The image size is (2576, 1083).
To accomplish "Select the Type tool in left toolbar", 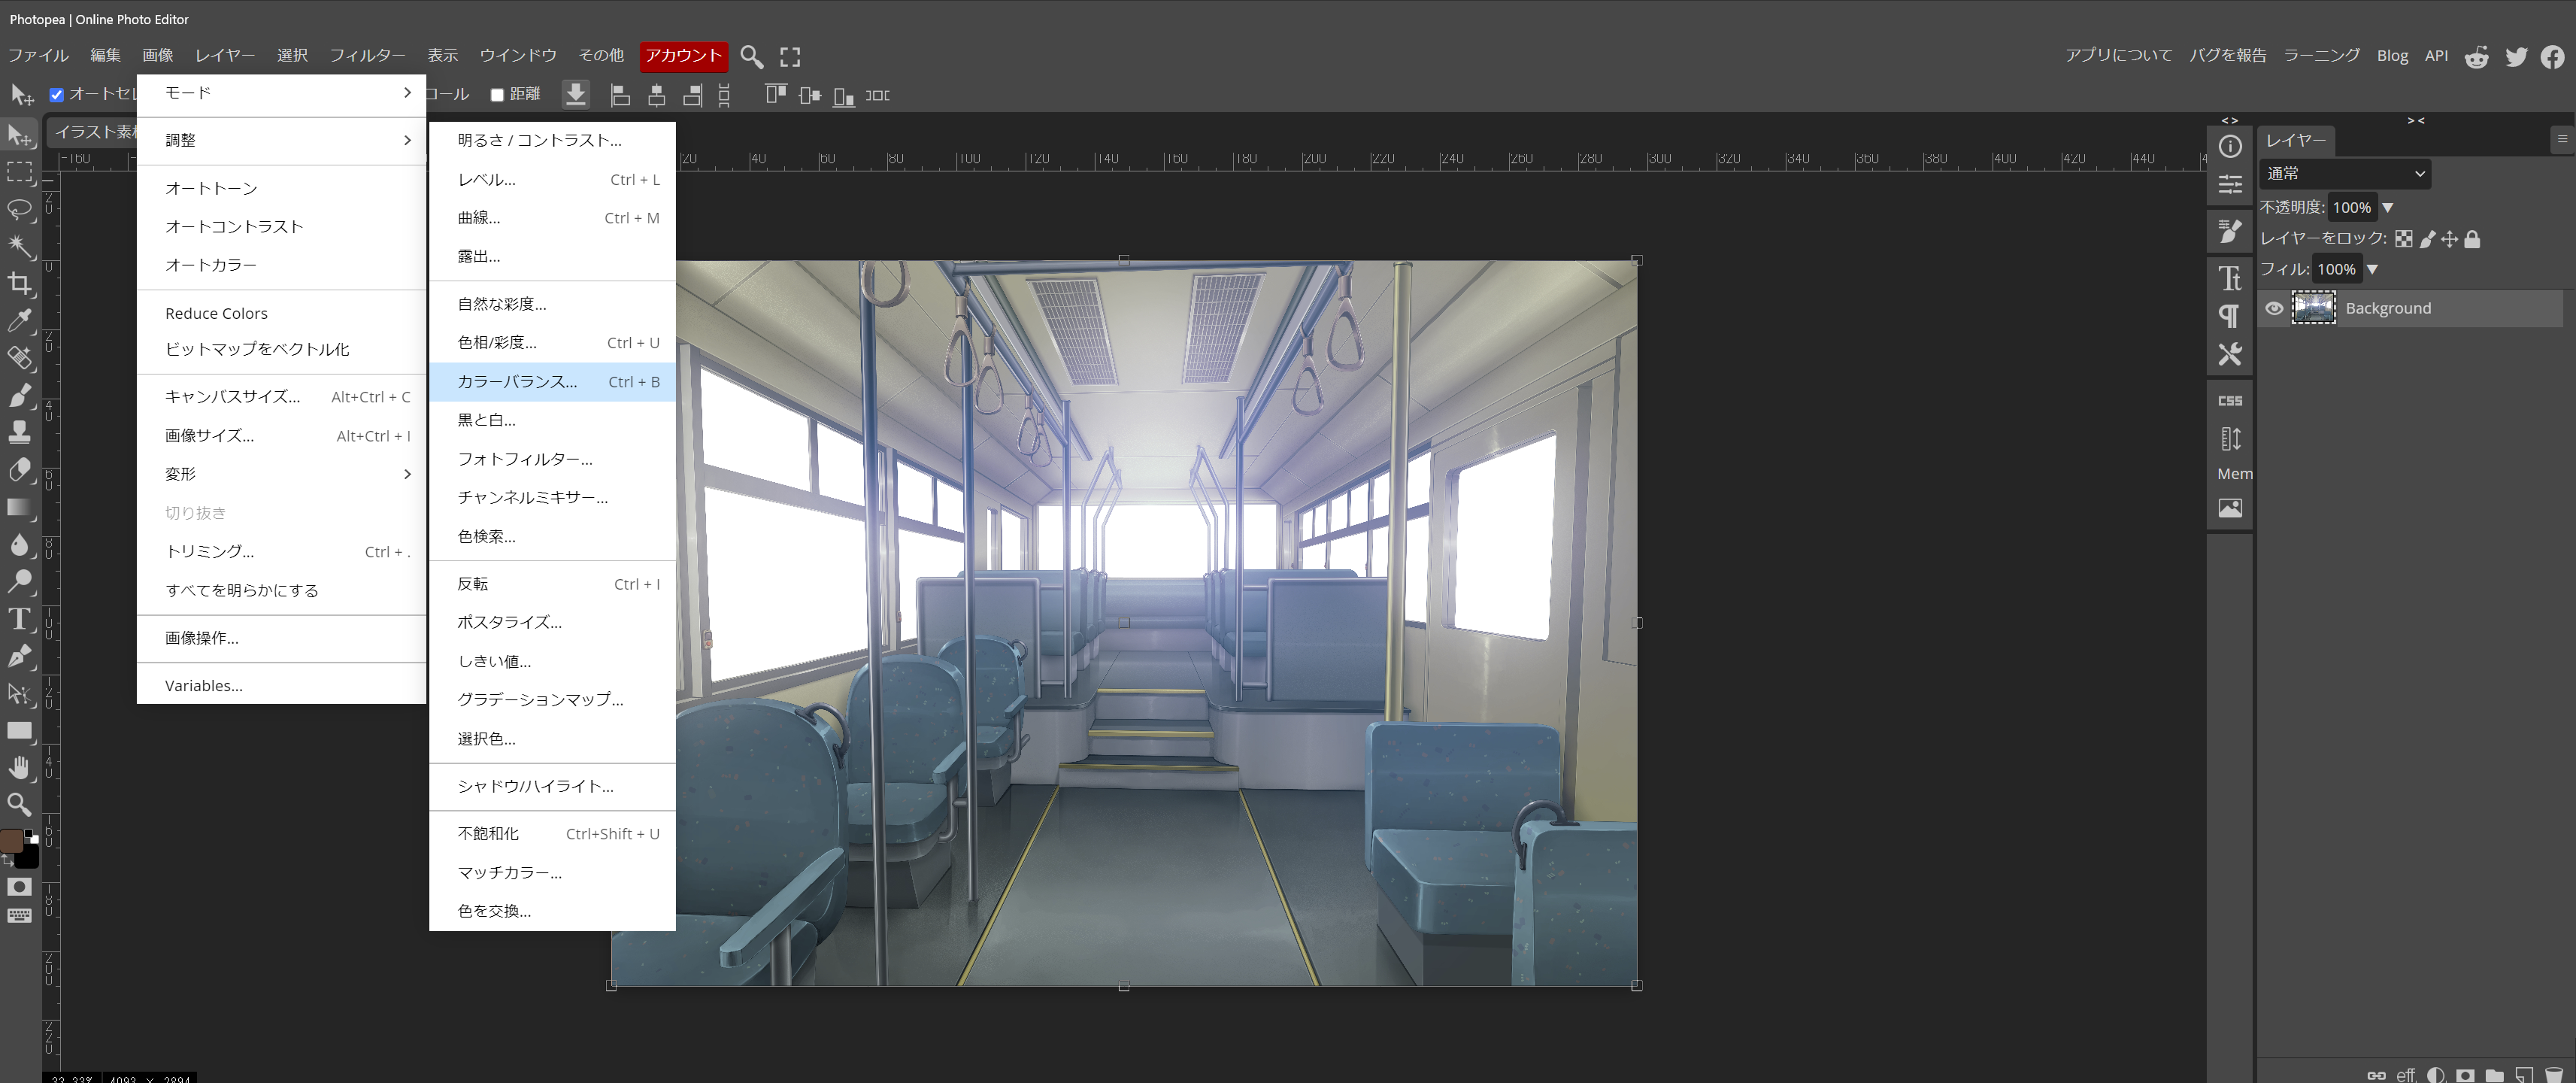I will click(x=19, y=619).
